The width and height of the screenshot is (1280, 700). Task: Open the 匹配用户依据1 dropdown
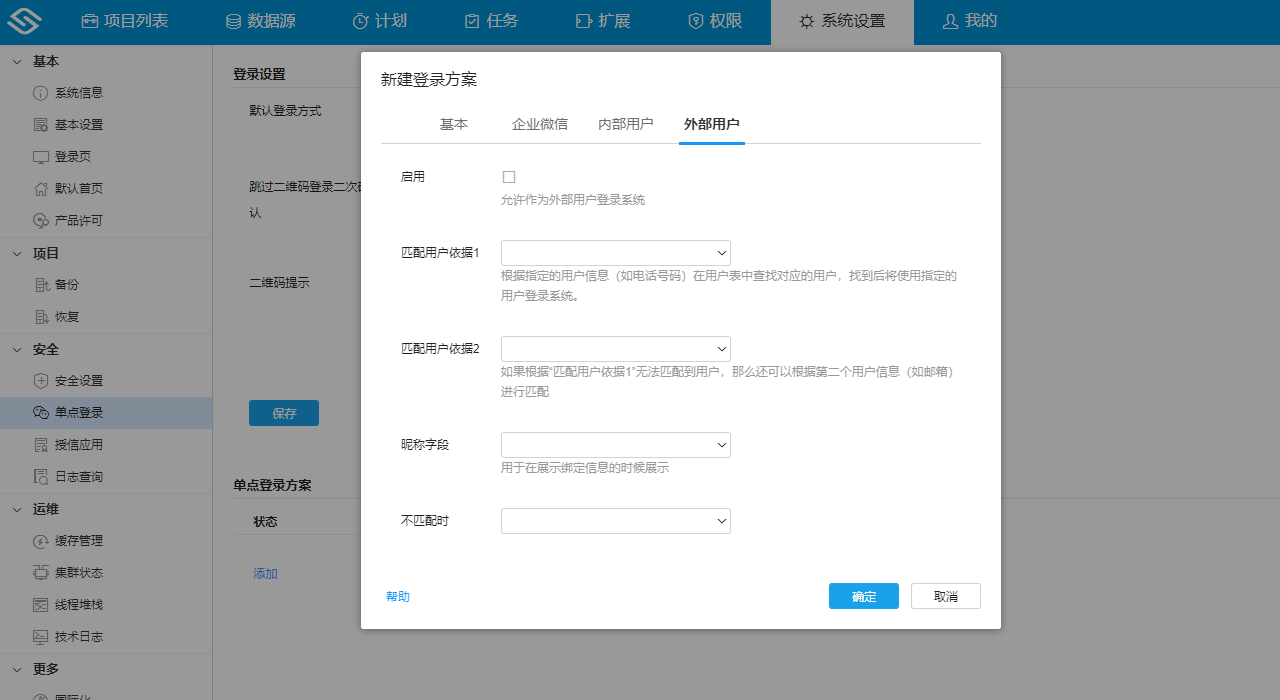[615, 252]
